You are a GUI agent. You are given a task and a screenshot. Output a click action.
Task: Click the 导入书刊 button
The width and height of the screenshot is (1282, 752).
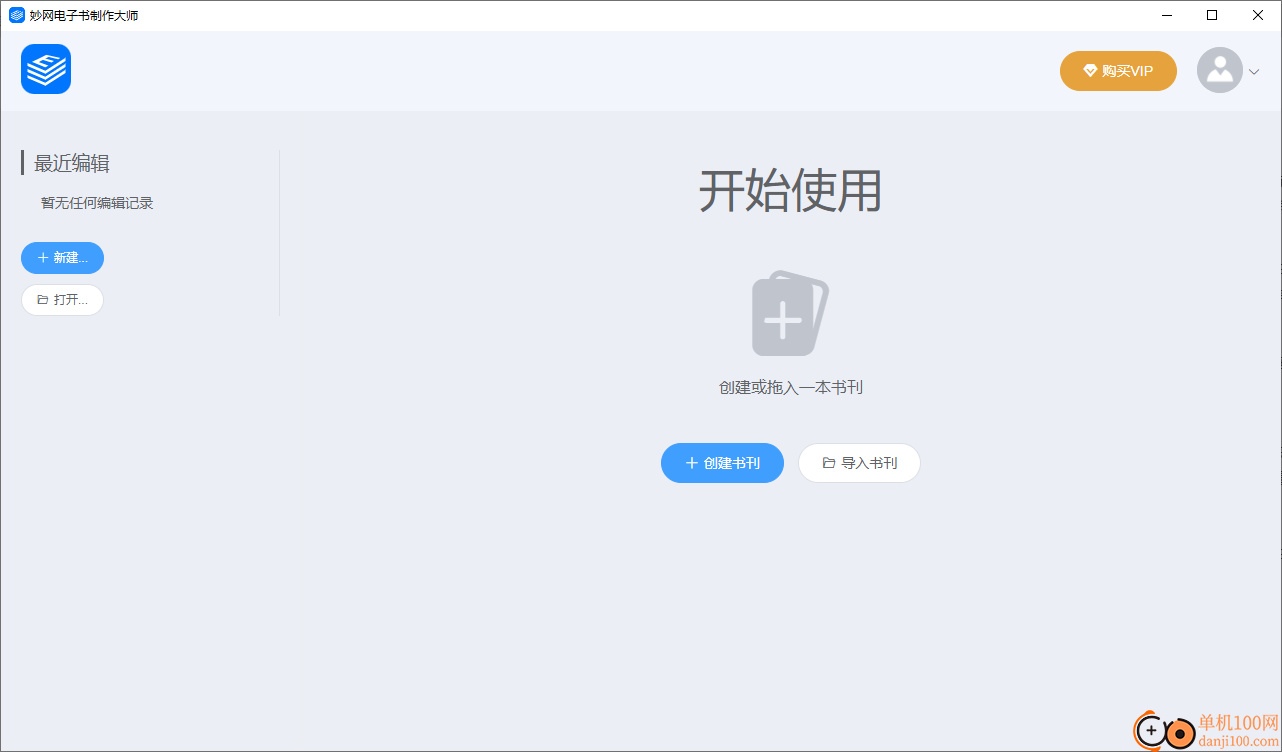pos(859,463)
